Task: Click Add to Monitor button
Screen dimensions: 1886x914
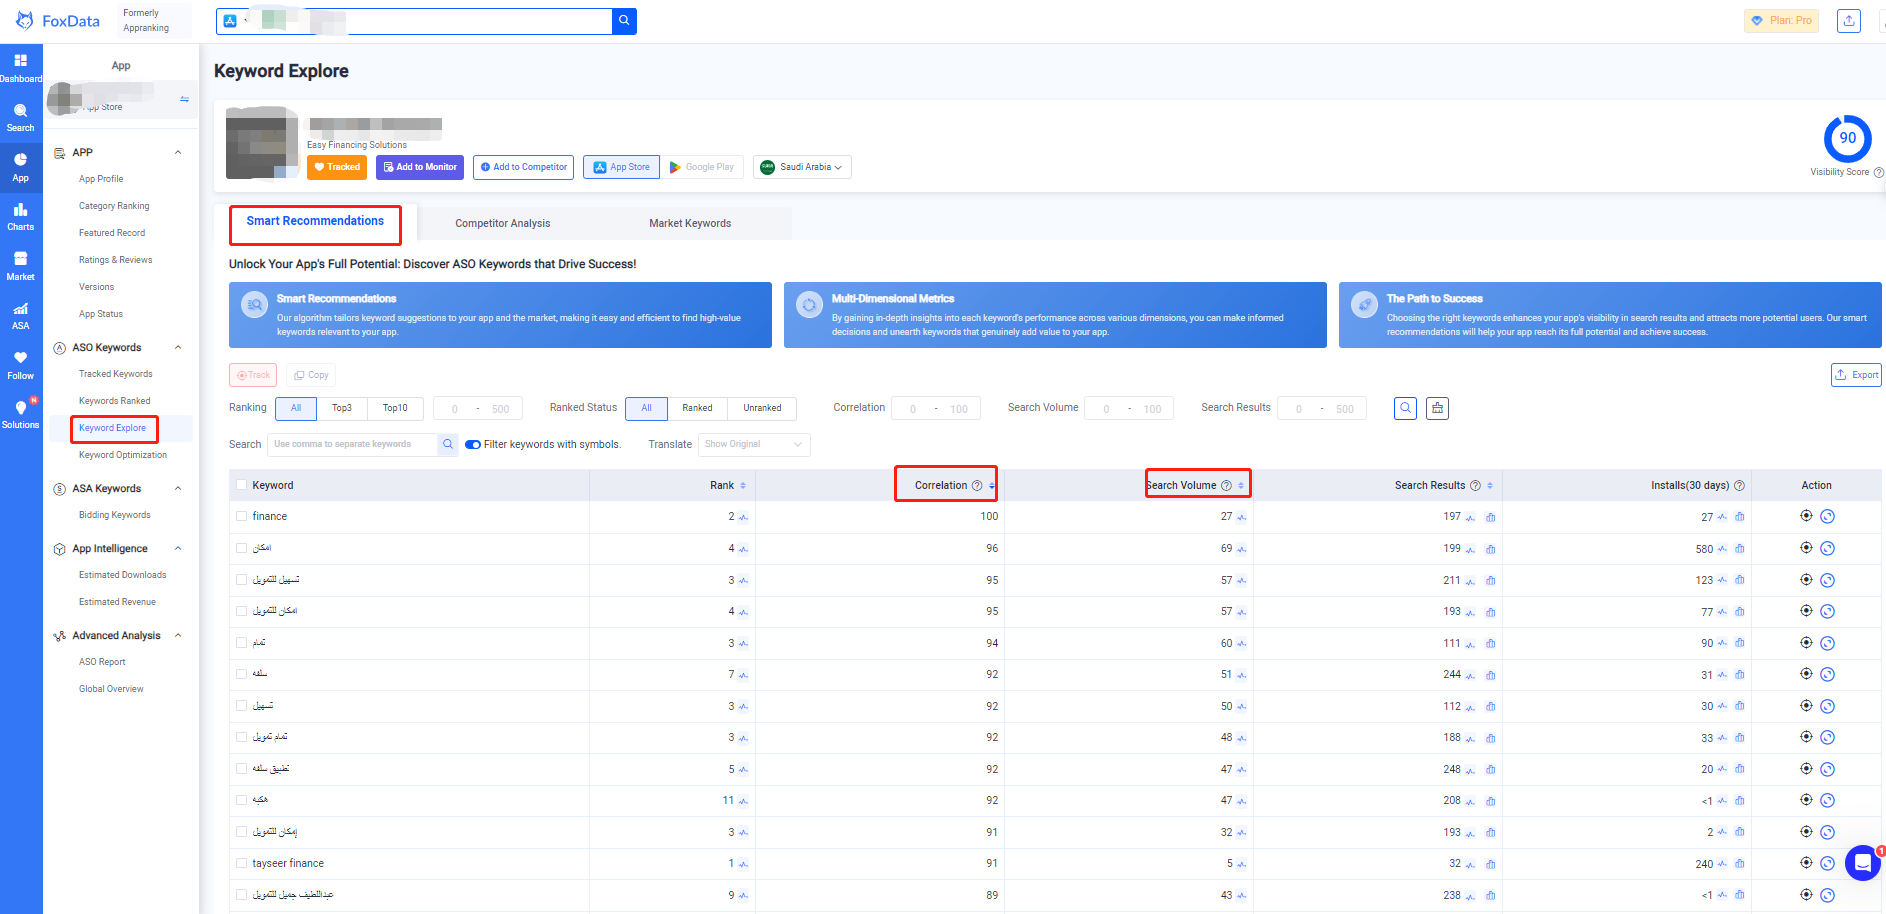Action: (x=420, y=167)
